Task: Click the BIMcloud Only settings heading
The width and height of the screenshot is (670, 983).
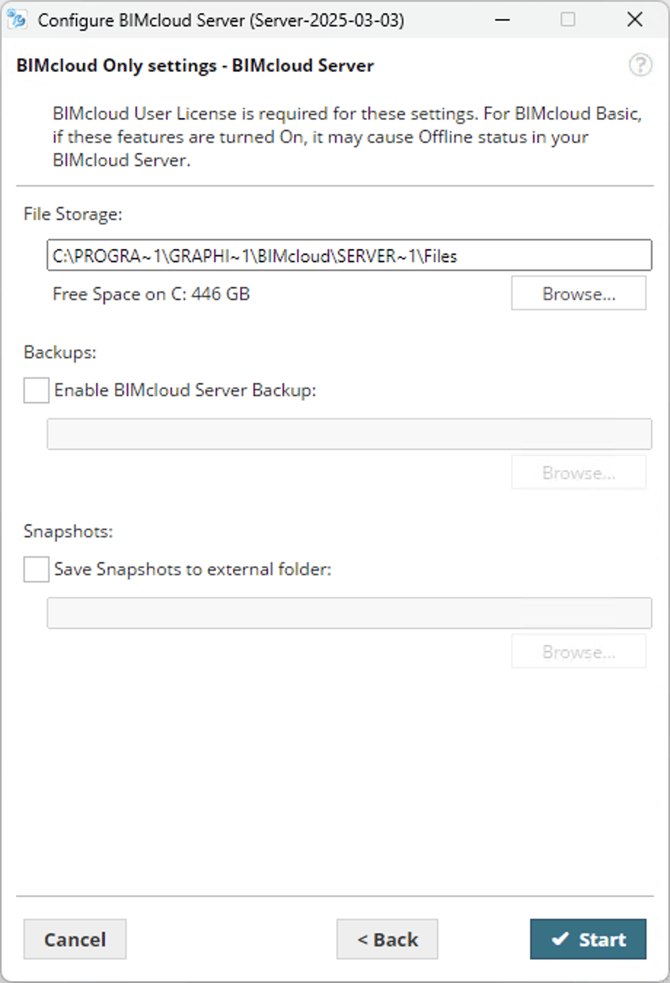Action: [x=193, y=65]
